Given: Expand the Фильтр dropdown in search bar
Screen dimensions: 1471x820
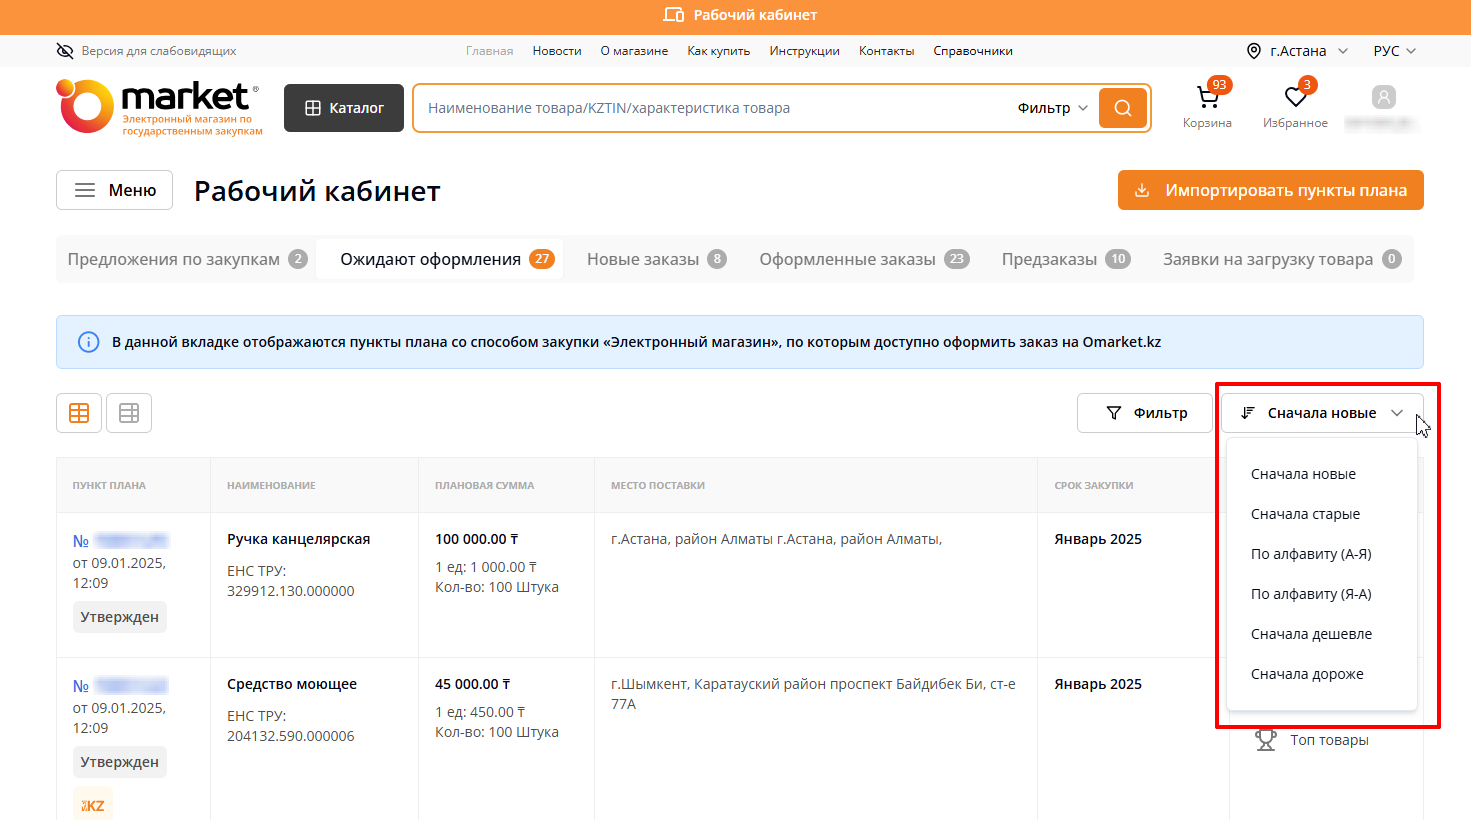Looking at the screenshot, I should [1052, 108].
